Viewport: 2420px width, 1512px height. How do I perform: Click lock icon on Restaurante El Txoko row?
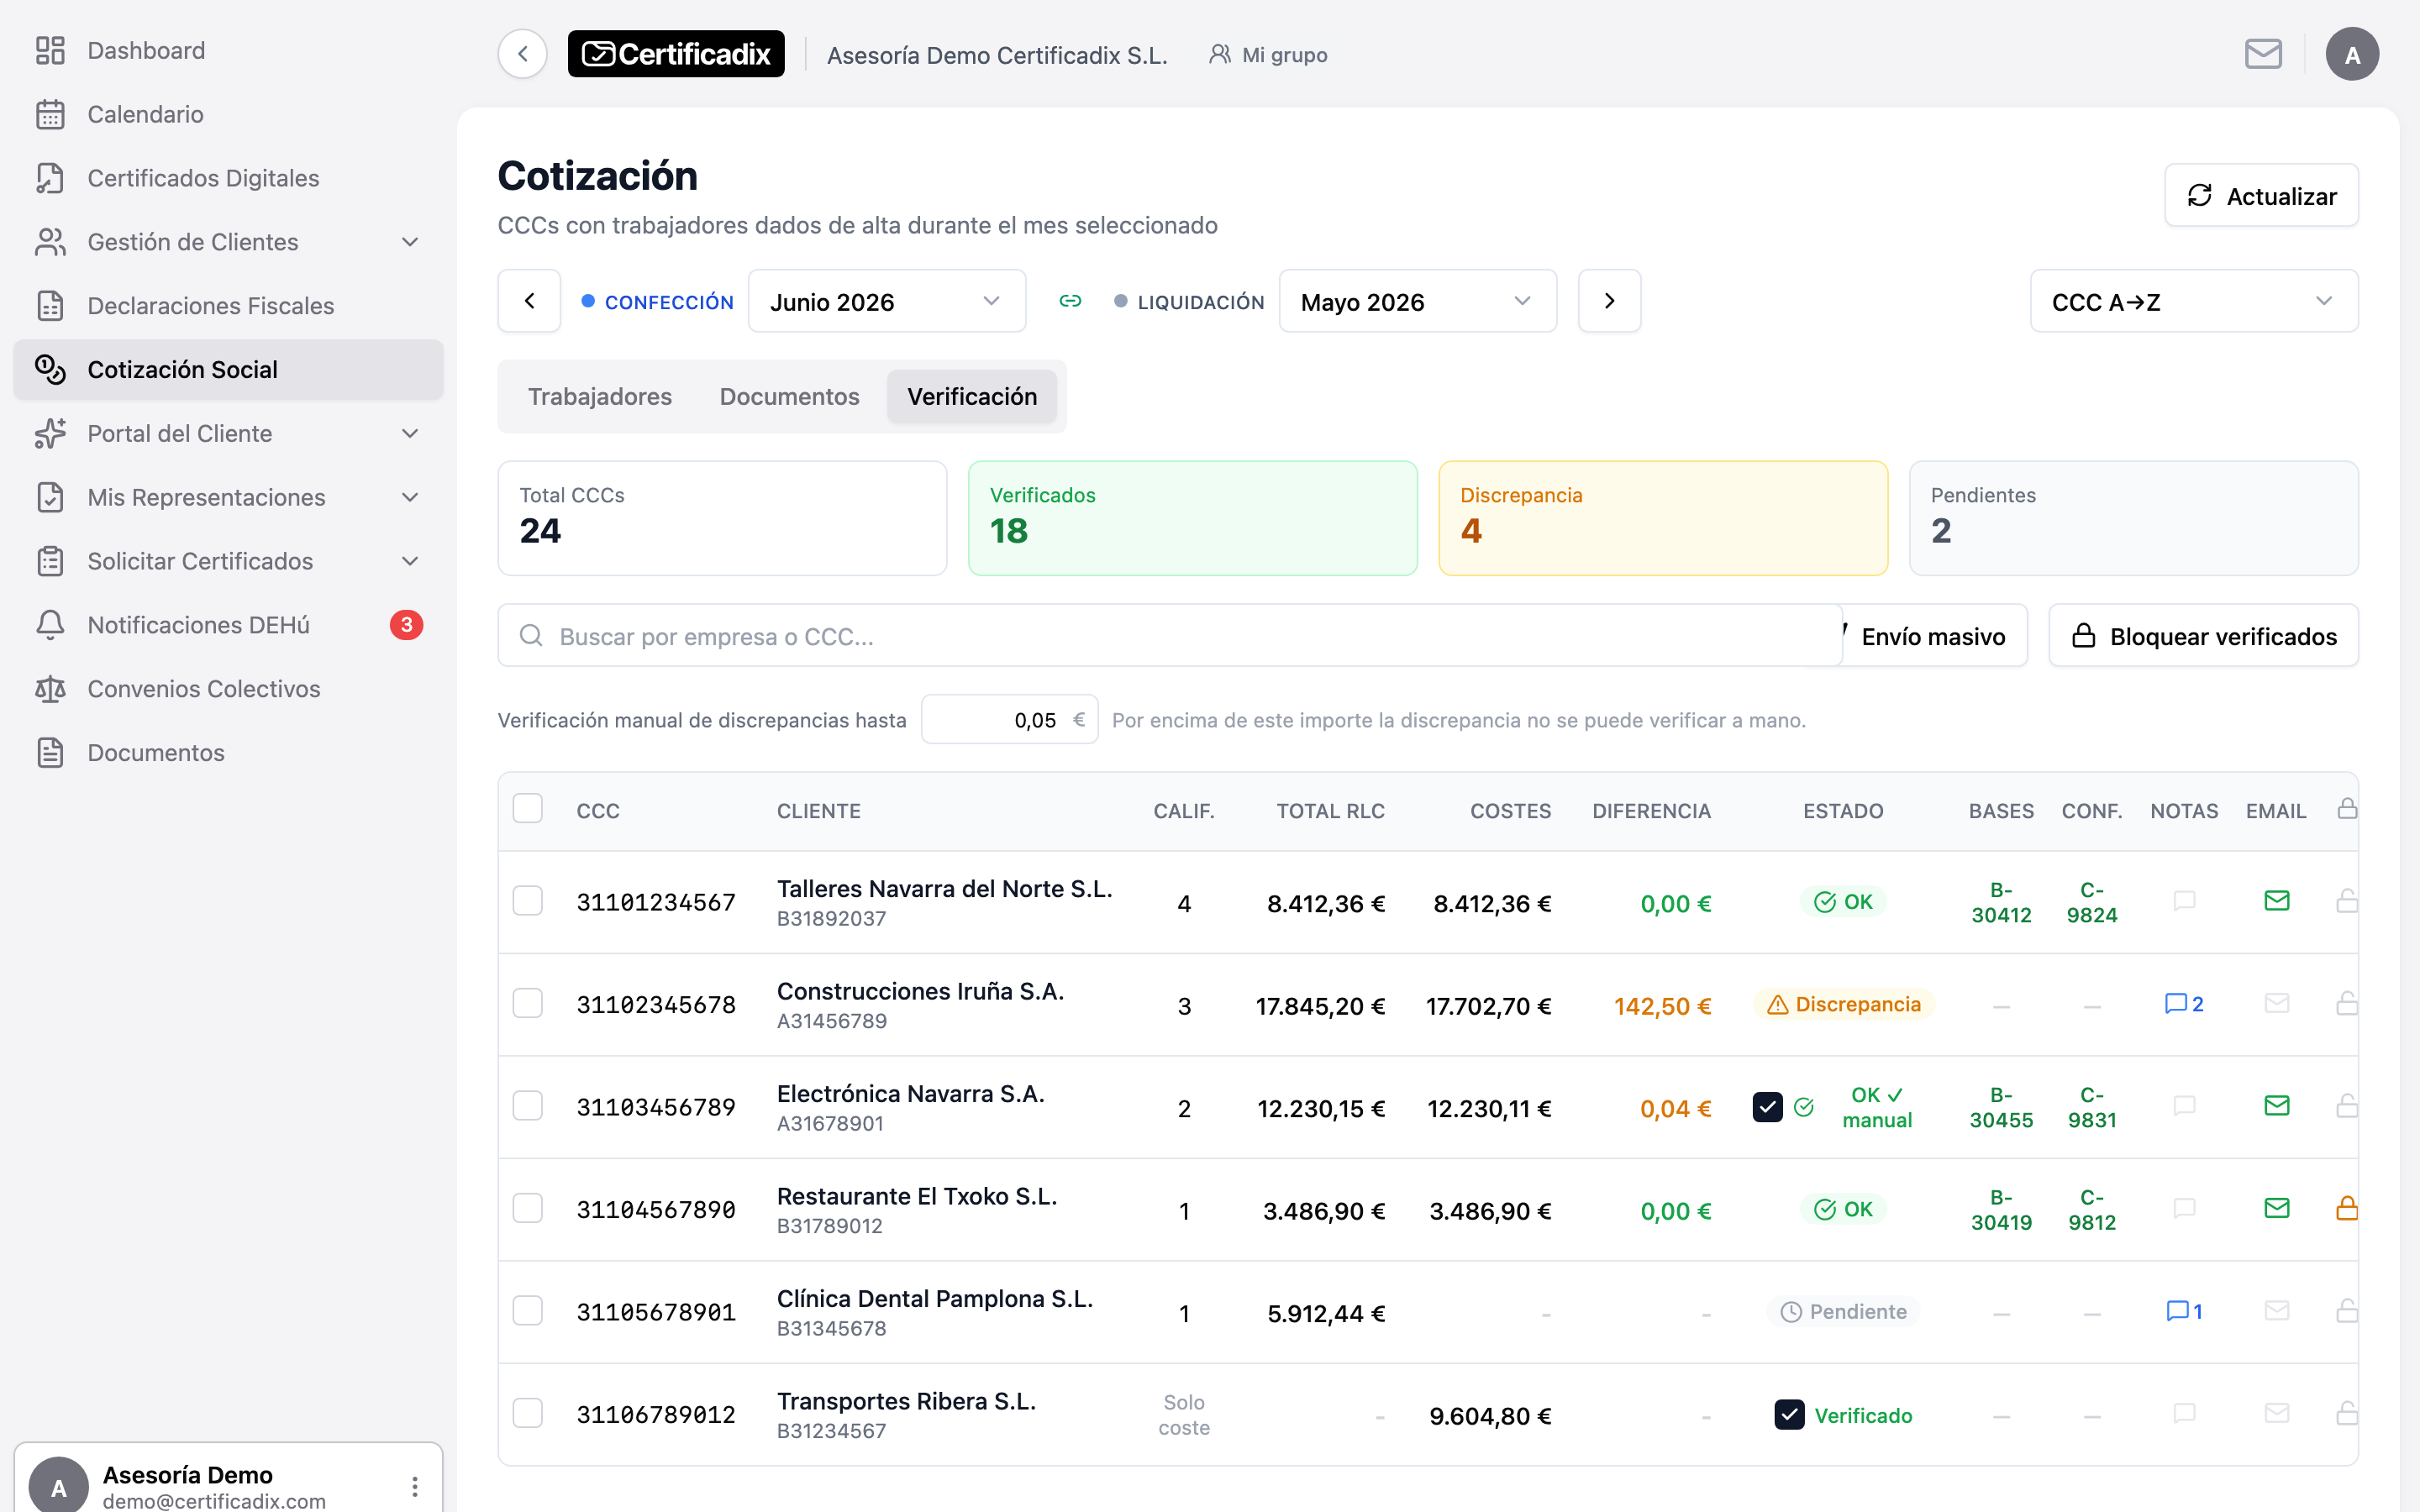click(x=2346, y=1208)
